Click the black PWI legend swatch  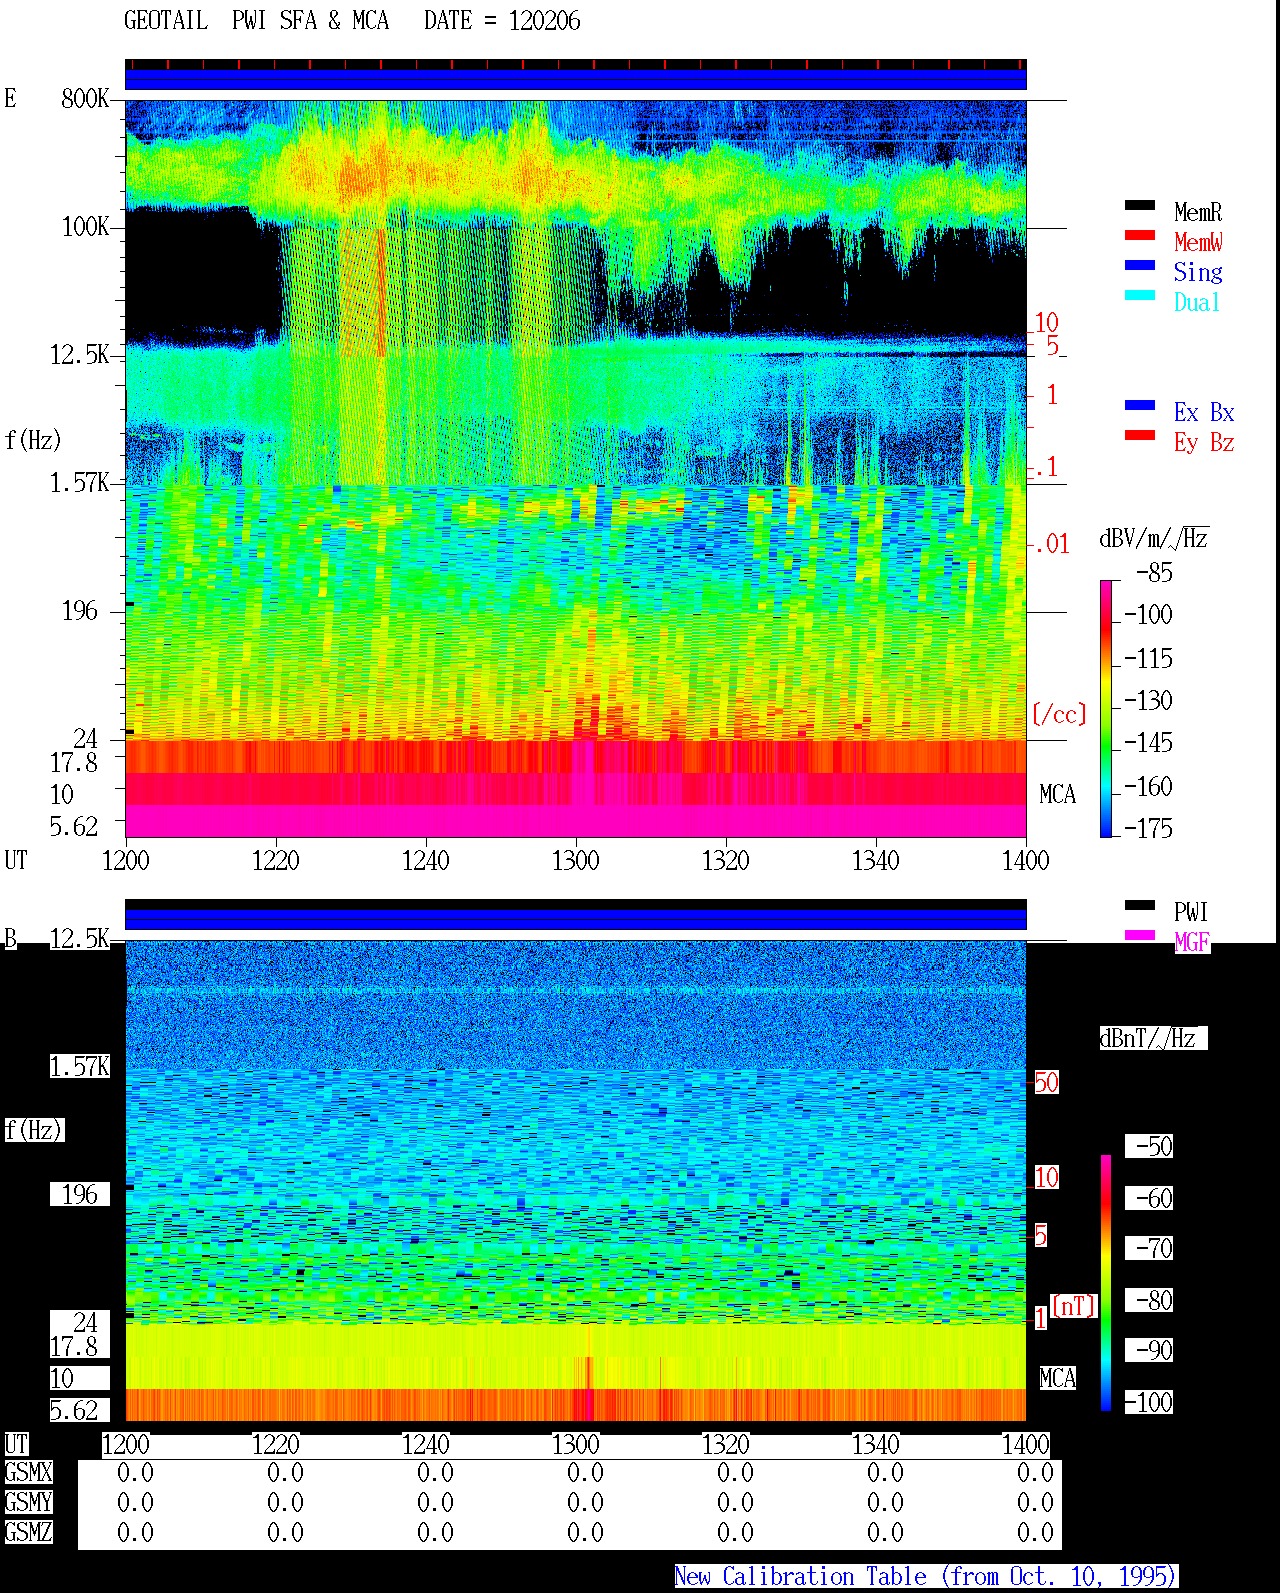point(1140,906)
